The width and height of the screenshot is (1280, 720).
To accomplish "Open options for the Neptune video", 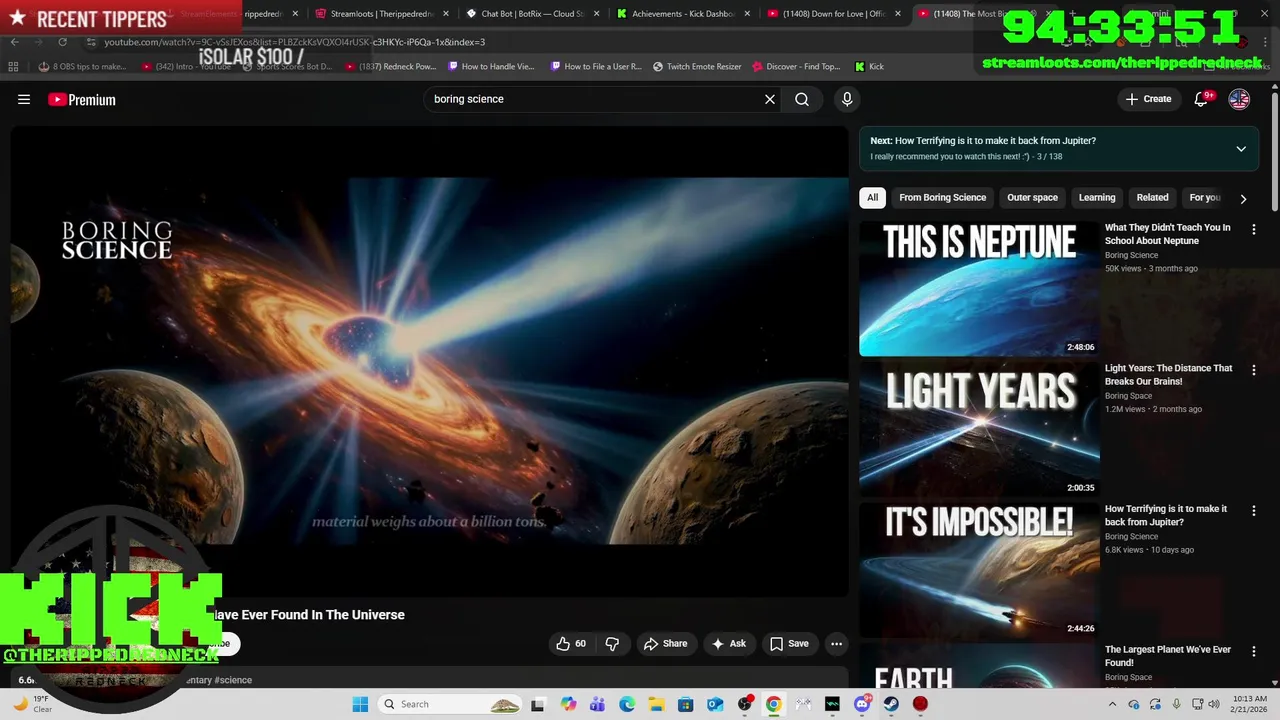I will tap(1254, 229).
